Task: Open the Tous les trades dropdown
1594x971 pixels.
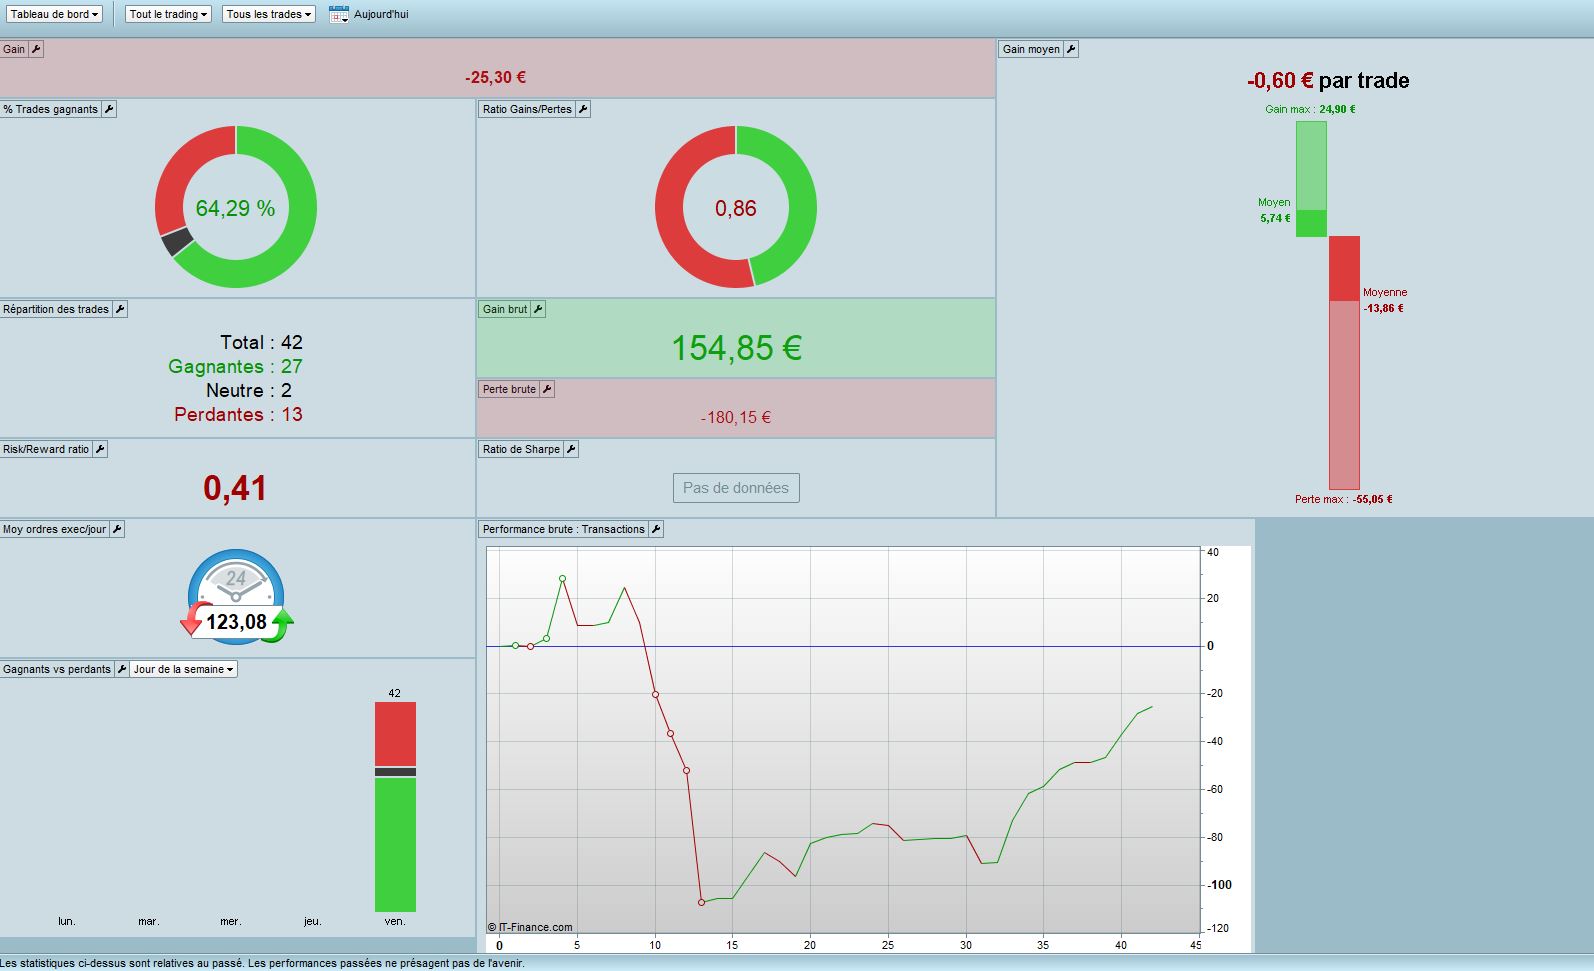Action: 268,14
